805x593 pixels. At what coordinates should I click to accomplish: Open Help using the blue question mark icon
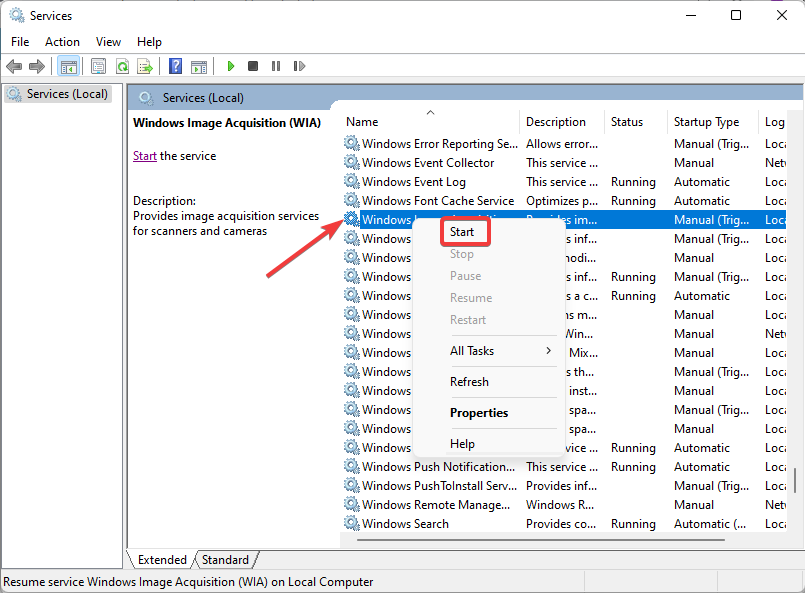point(174,66)
